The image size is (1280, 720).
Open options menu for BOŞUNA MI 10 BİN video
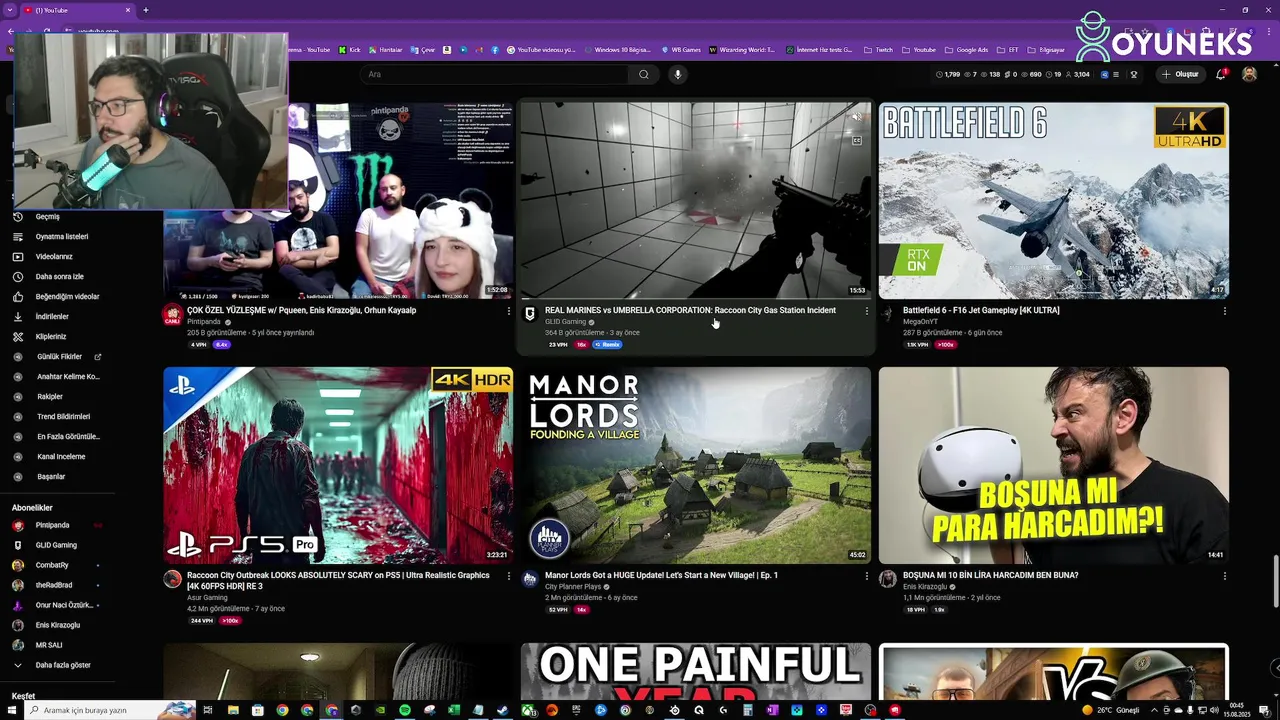(x=1224, y=576)
